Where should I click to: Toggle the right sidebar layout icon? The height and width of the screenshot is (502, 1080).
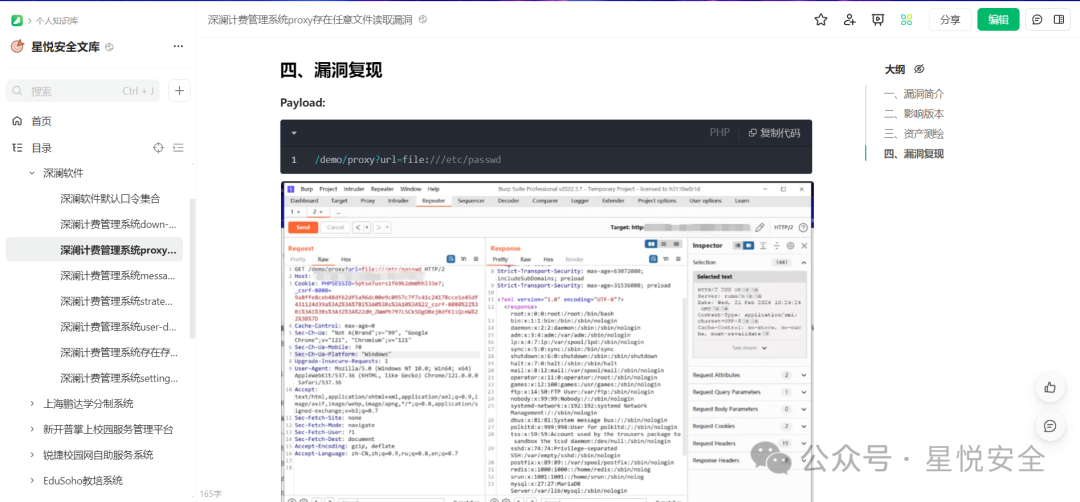coord(1059,20)
